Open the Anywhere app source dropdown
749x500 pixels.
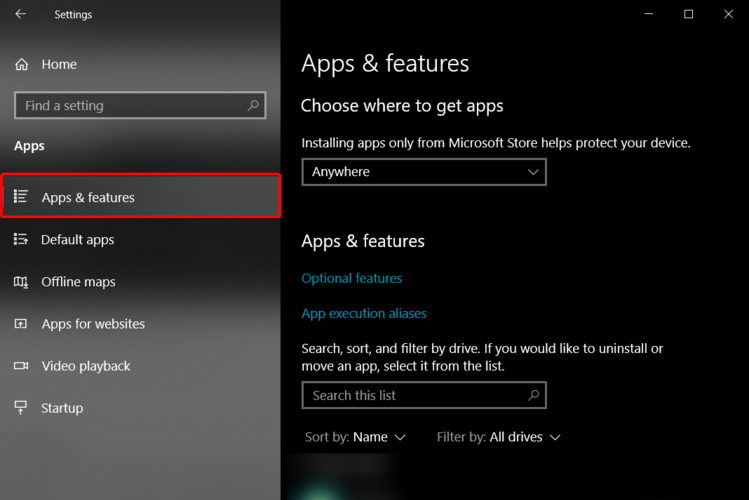(424, 172)
